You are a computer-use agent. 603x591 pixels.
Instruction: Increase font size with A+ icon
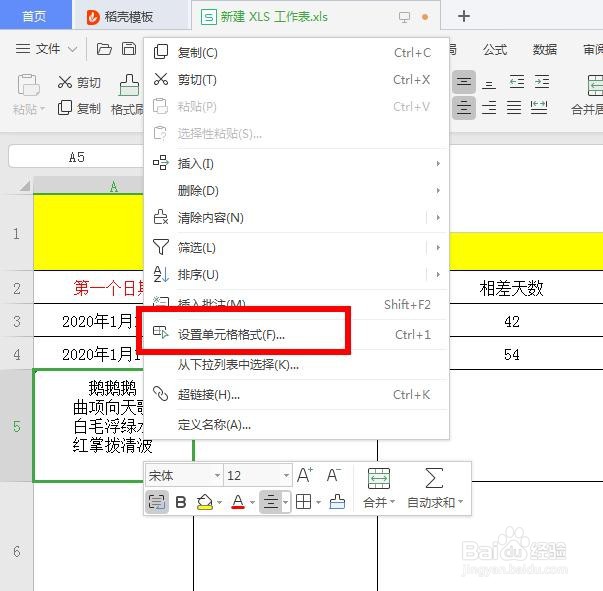pos(305,475)
